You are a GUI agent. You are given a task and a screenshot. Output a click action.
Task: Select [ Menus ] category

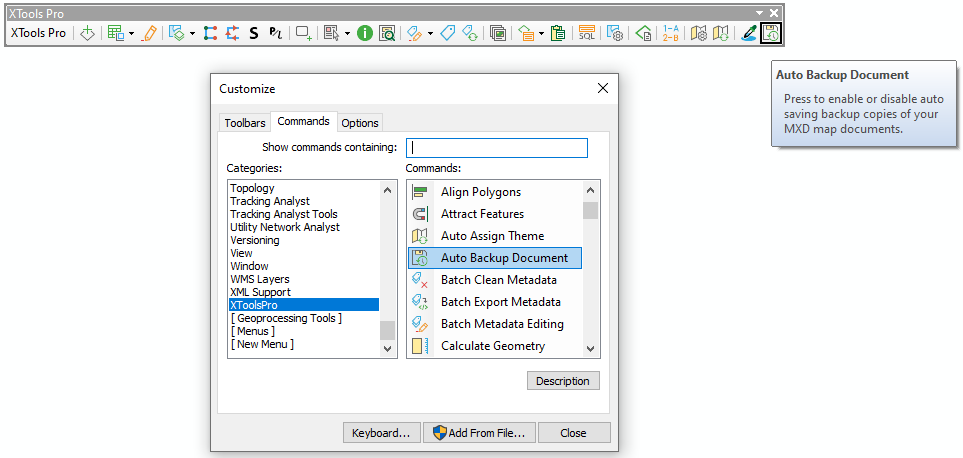pyautogui.click(x=252, y=331)
